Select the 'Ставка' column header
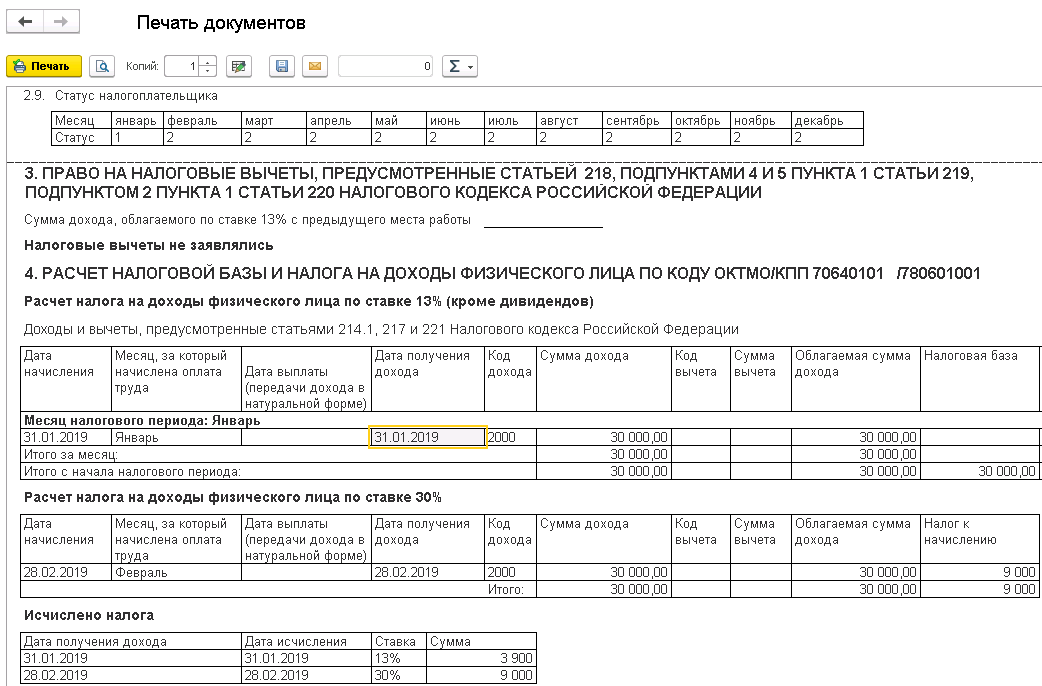The width and height of the screenshot is (1042, 686). tap(399, 641)
